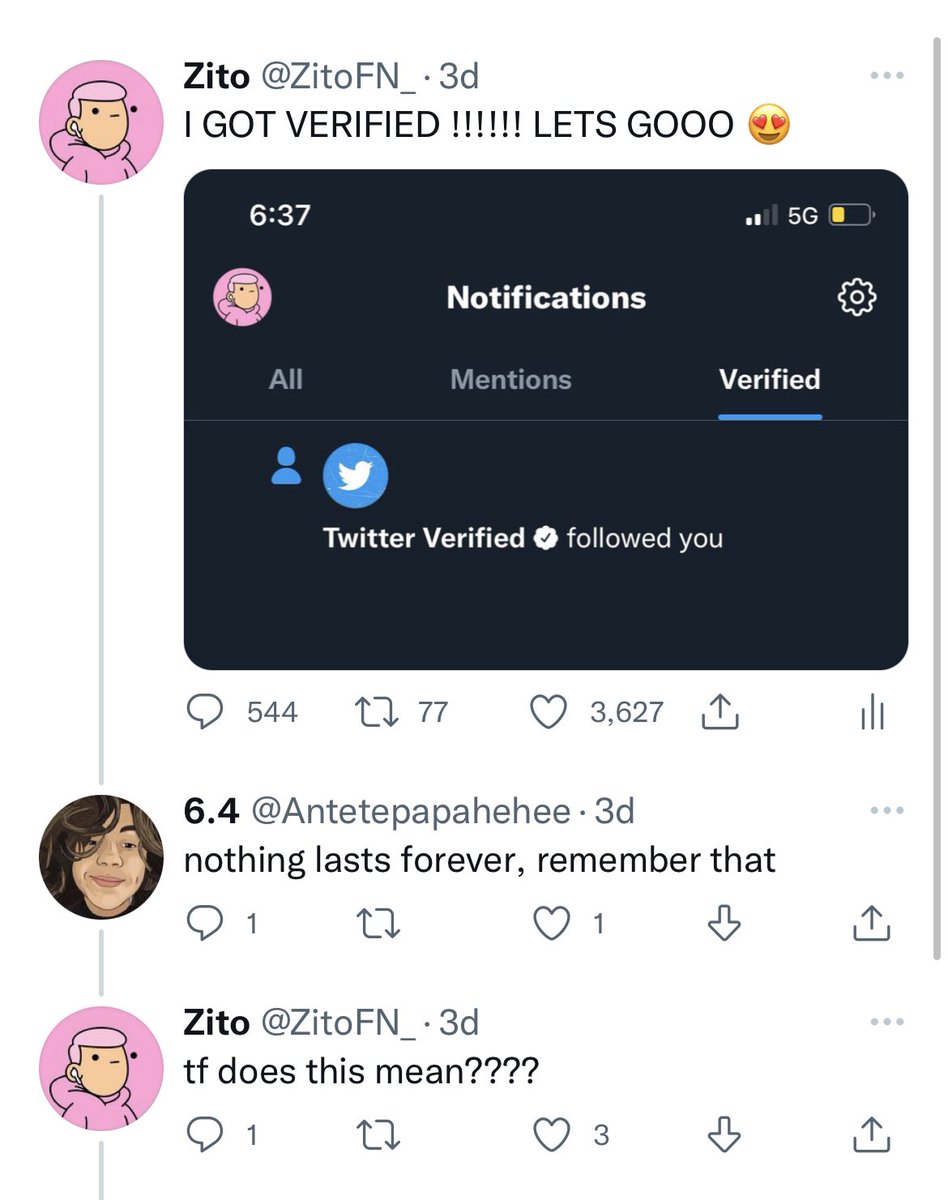Viewport: 948px width, 1200px height.
Task: Open more options on Zito's bottom reply
Action: (x=886, y=1023)
